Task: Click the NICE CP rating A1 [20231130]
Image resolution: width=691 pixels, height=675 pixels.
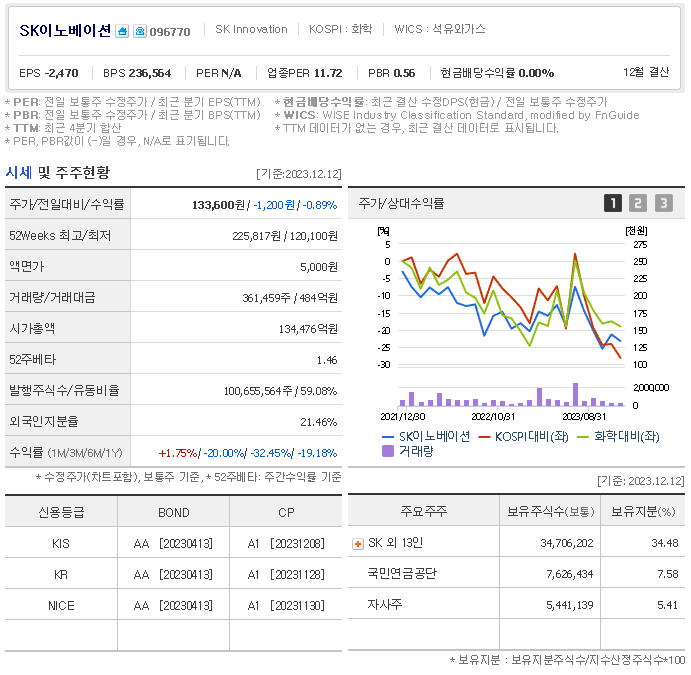Action: 286,606
